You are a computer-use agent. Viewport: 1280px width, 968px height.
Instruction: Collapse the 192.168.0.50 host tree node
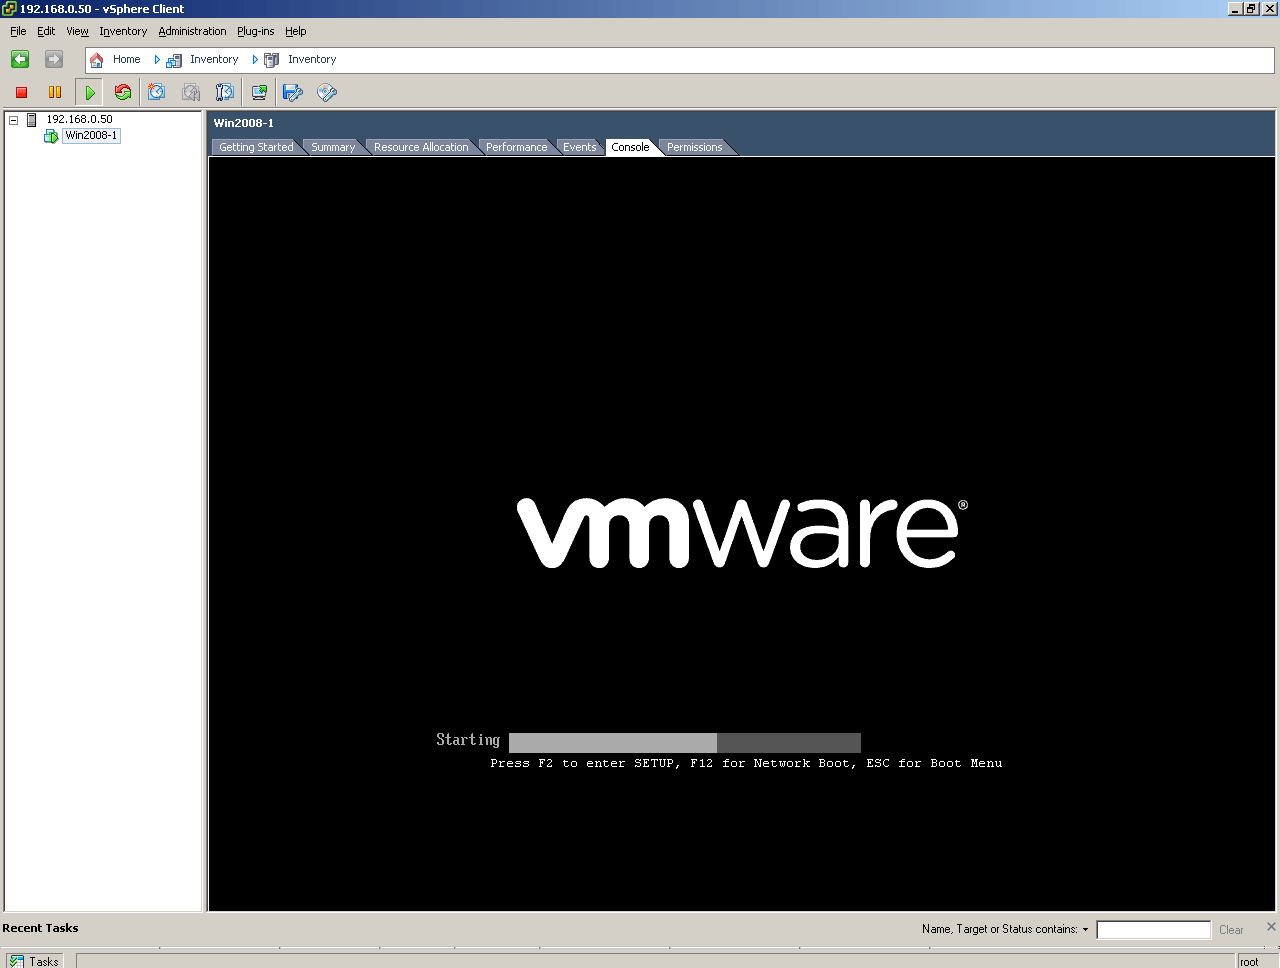tap(14, 120)
